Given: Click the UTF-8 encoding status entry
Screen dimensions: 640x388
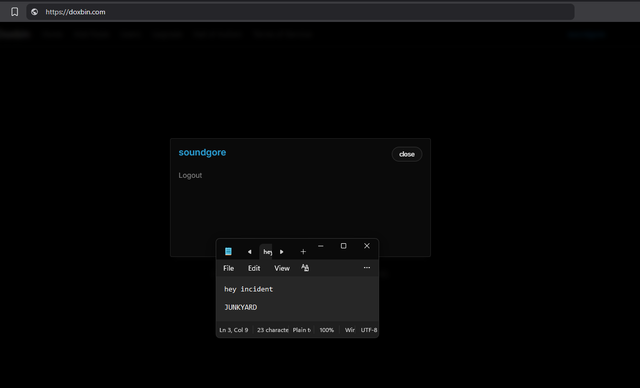Looking at the screenshot, I should (x=369, y=330).
